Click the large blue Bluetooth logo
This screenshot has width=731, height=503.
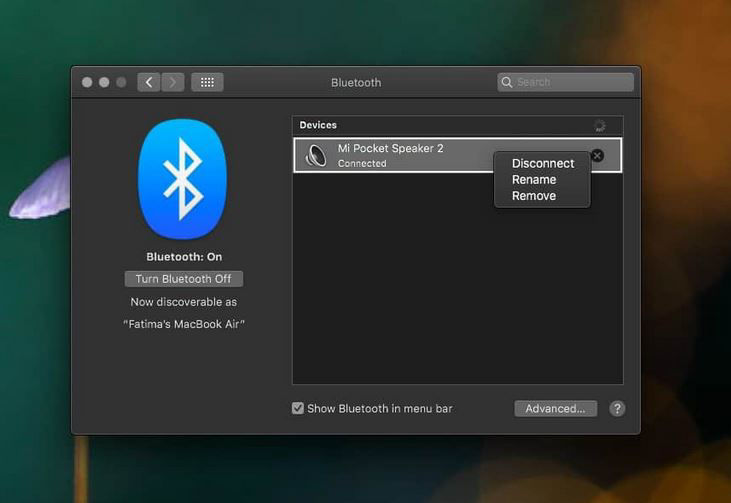(x=183, y=179)
